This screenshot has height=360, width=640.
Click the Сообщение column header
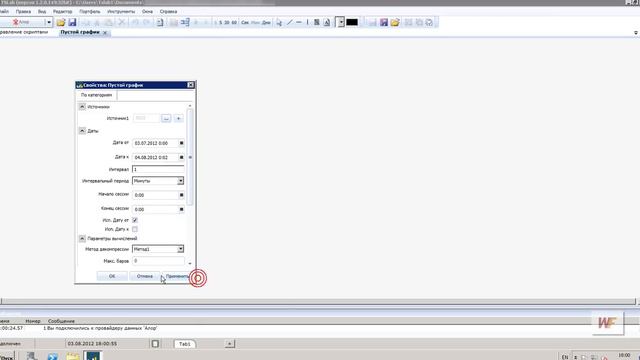61,321
